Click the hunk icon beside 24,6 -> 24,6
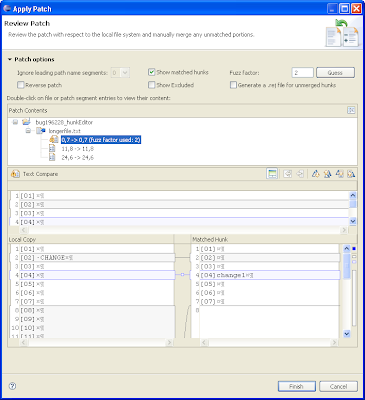 pyautogui.click(x=52, y=157)
